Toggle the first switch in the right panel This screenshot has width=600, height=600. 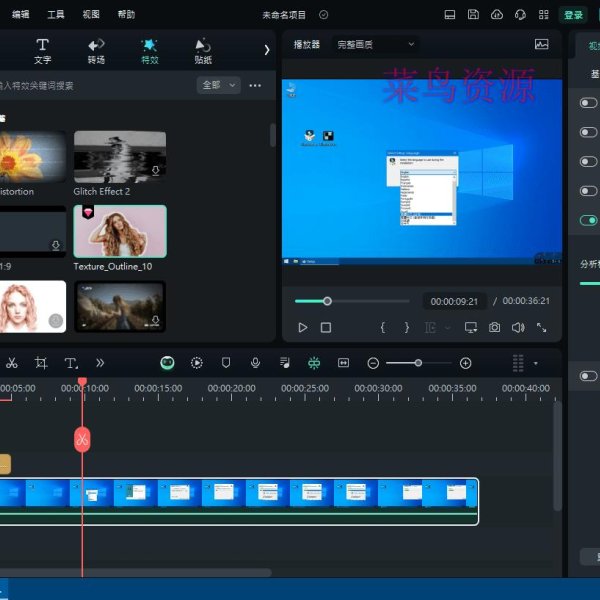tap(588, 103)
